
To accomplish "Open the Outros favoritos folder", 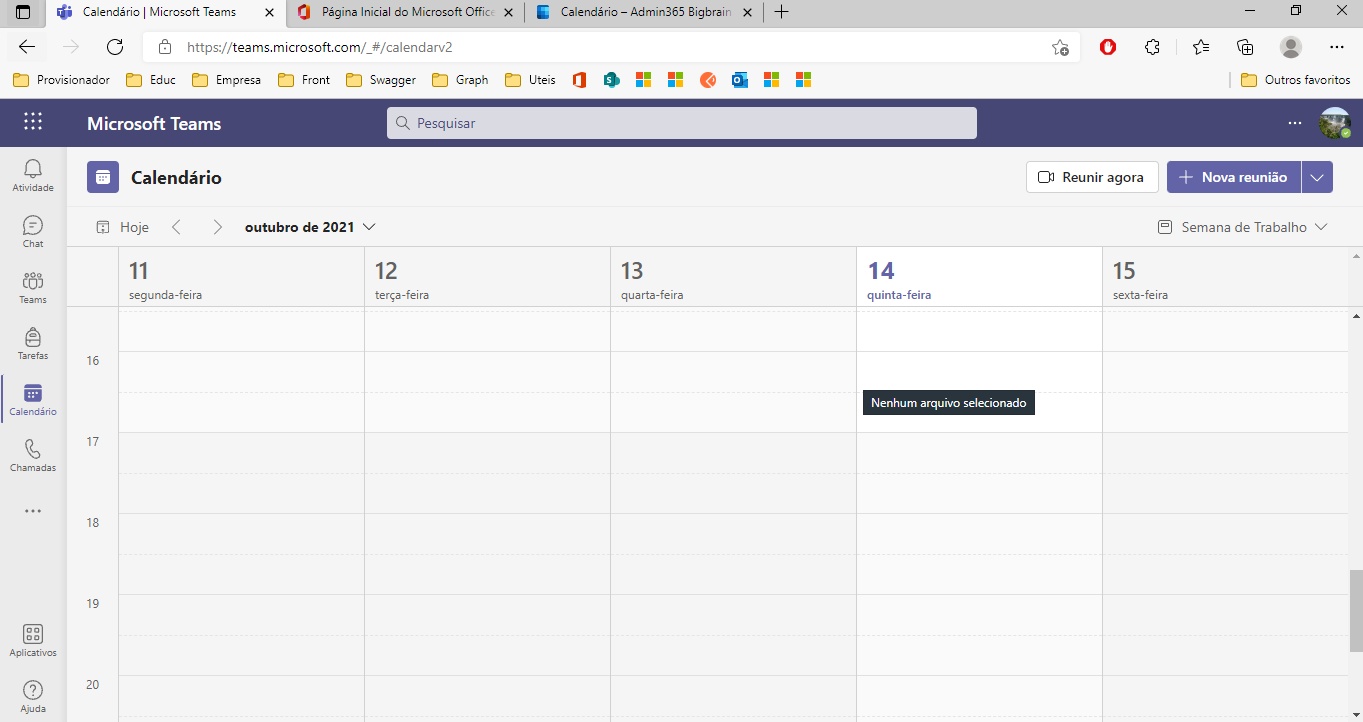I will [1295, 80].
